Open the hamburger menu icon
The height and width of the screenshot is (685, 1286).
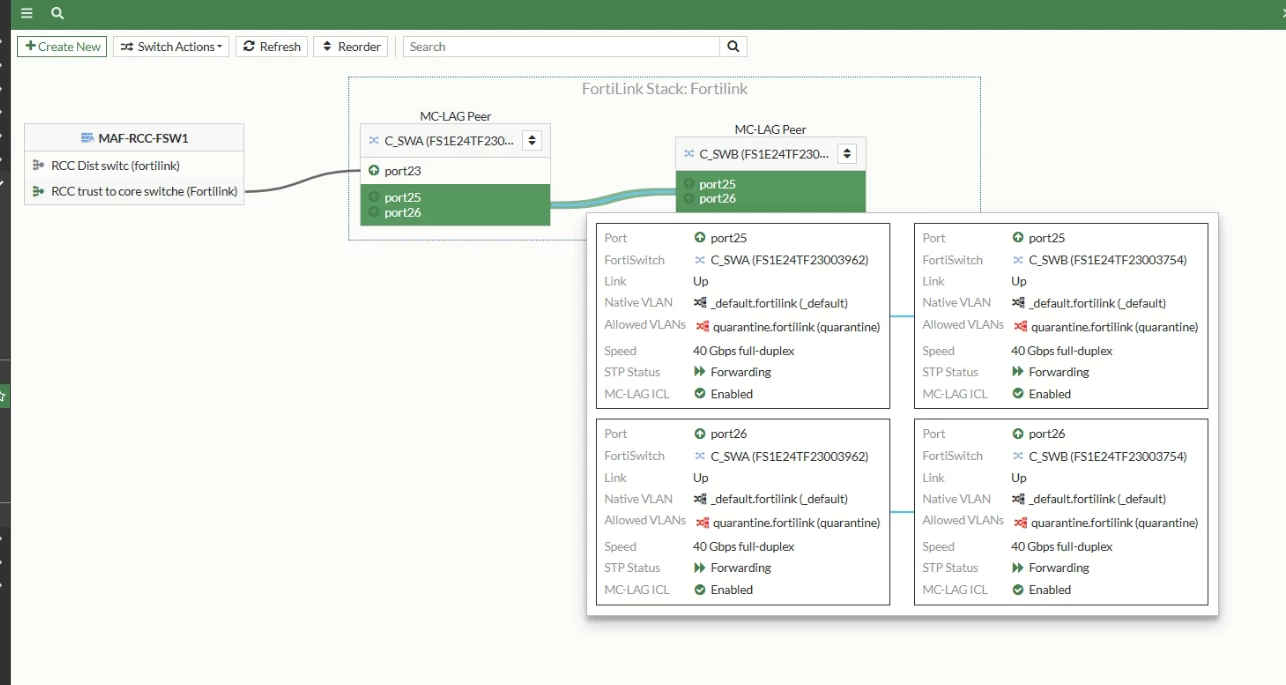(27, 13)
